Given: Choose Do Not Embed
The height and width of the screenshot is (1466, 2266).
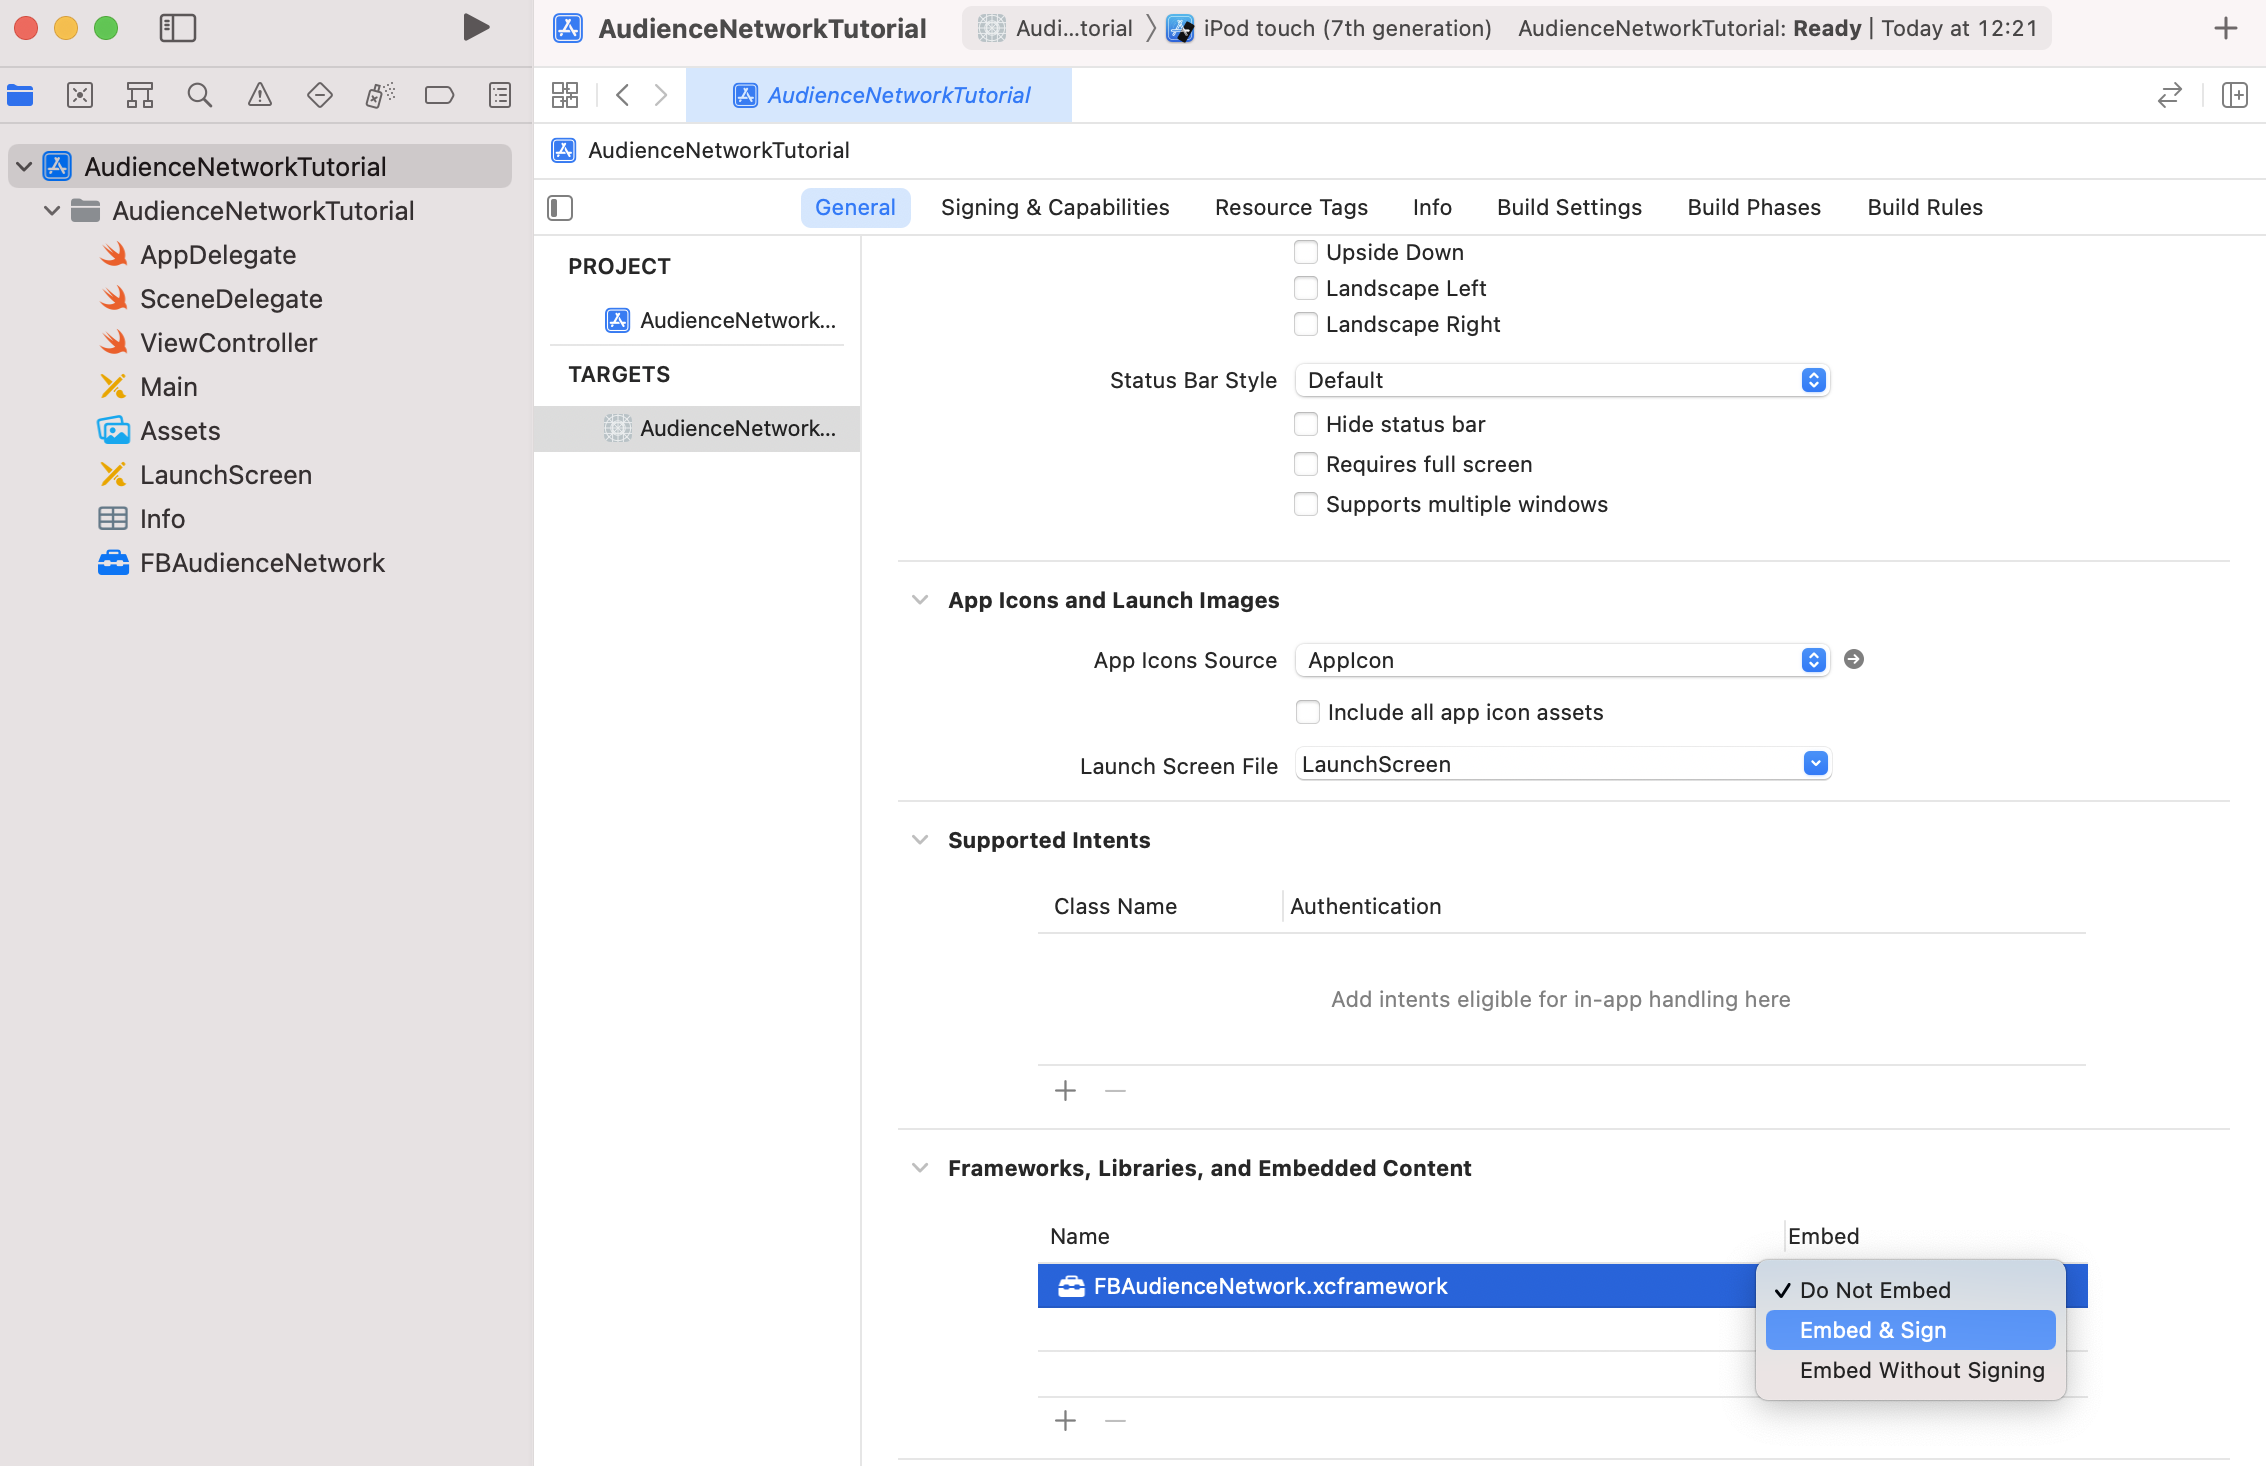Looking at the screenshot, I should point(1910,1290).
